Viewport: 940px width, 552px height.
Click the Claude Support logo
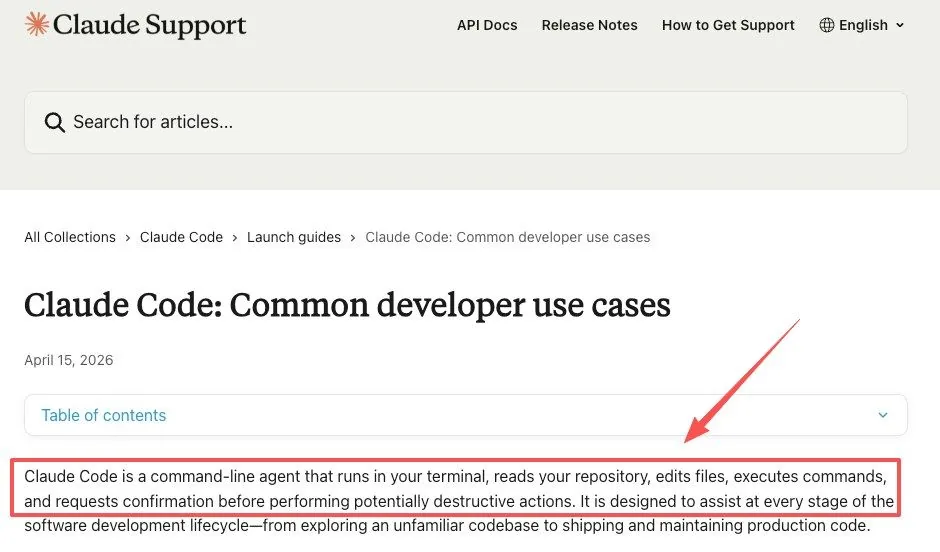tap(135, 25)
